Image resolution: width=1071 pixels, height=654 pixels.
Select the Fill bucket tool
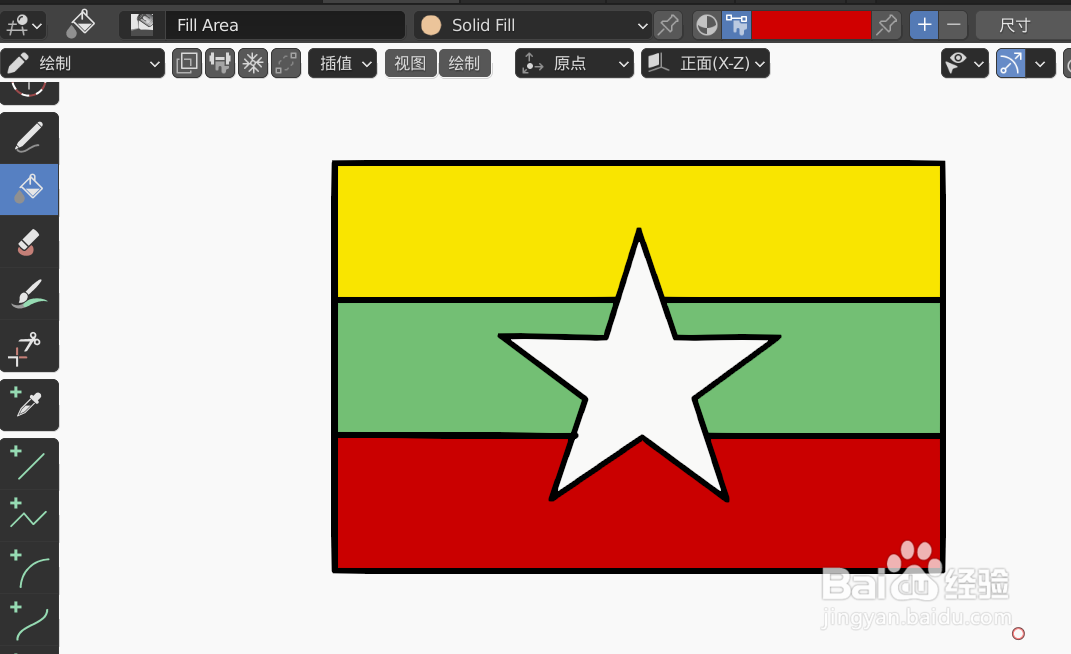29,189
